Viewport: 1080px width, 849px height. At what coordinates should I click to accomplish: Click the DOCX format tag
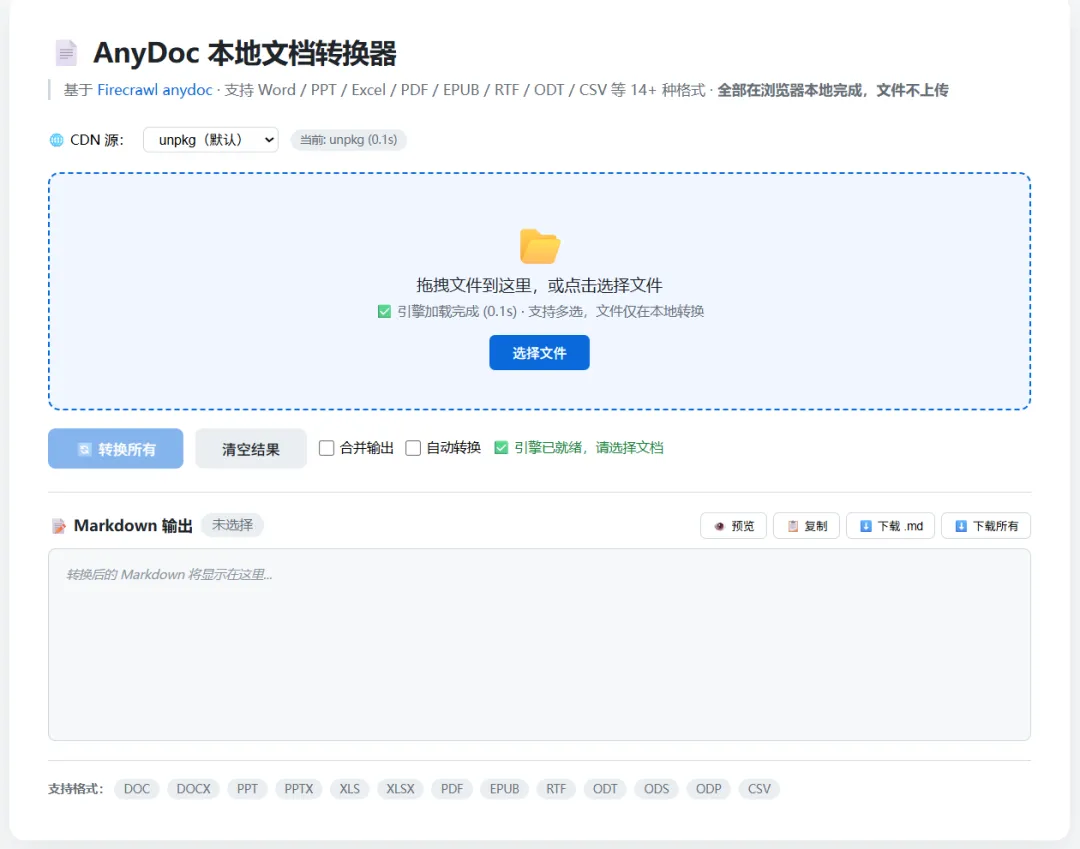click(x=194, y=789)
